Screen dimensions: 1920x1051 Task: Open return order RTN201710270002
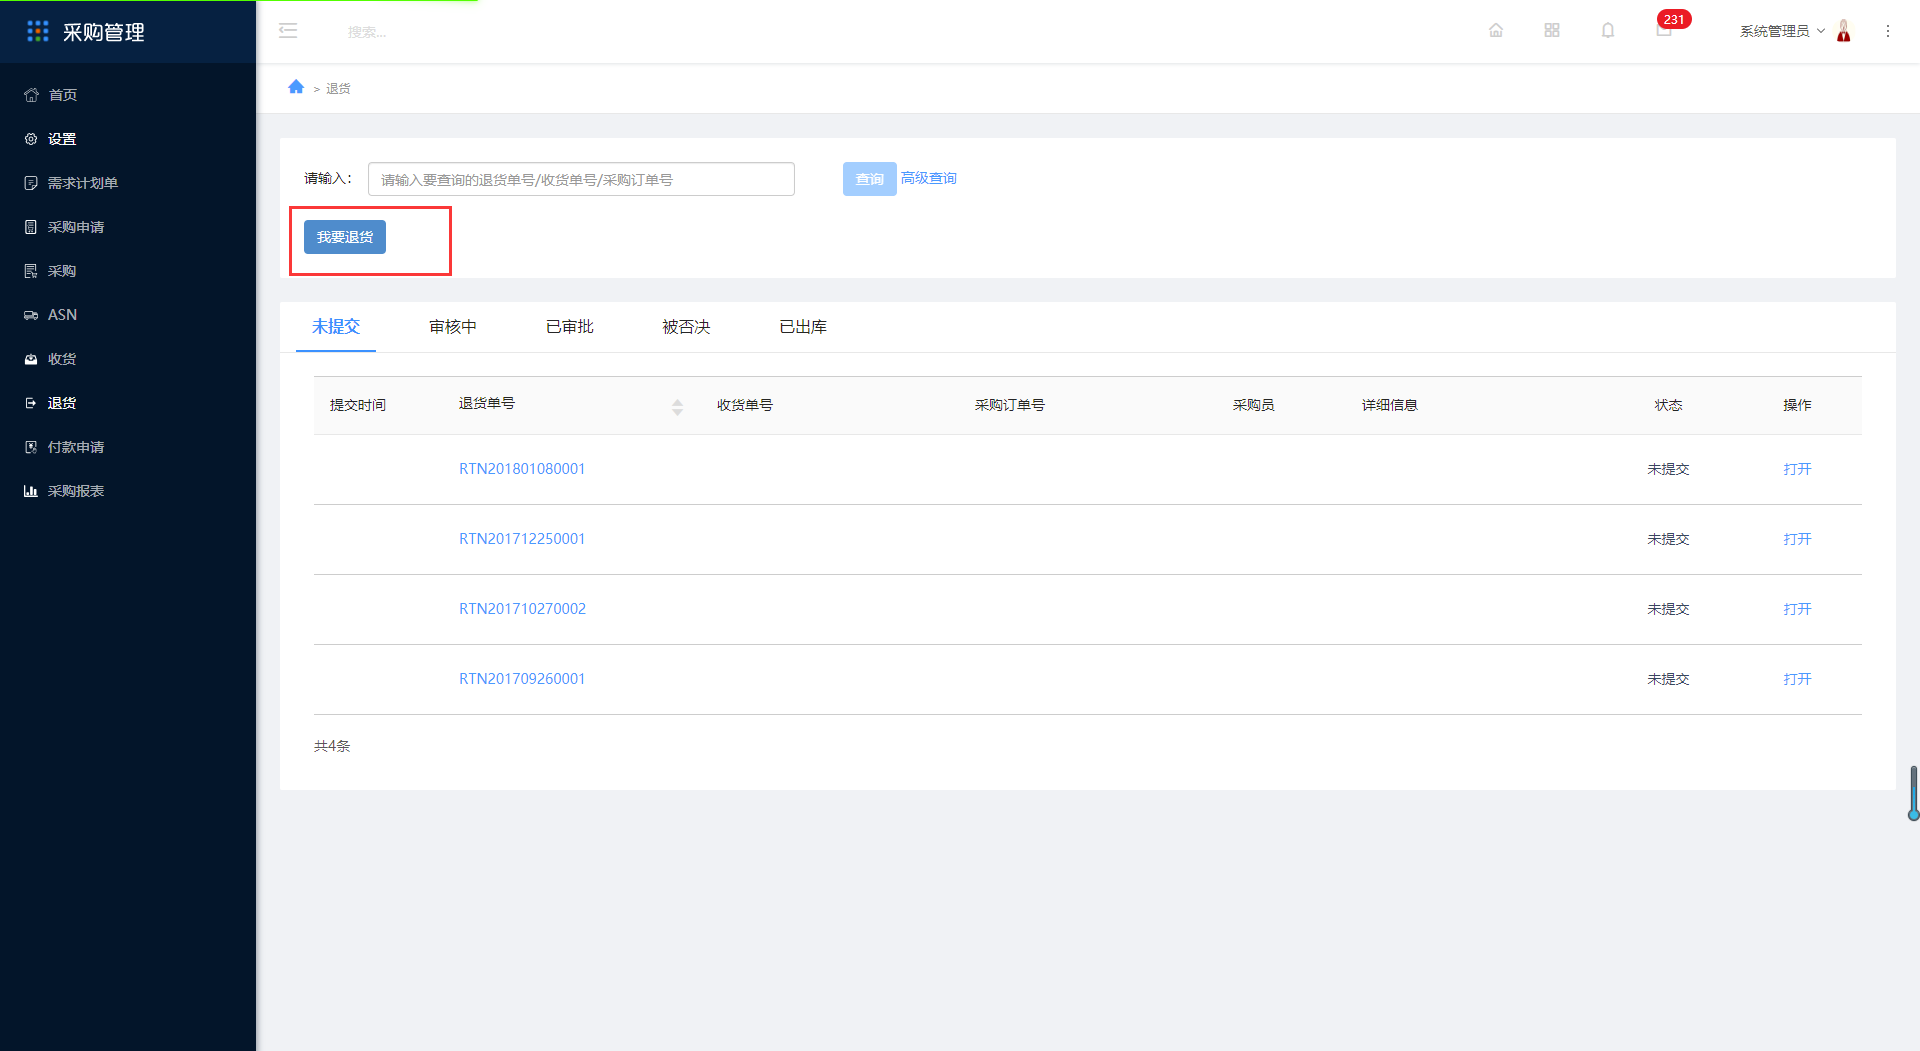click(522, 609)
